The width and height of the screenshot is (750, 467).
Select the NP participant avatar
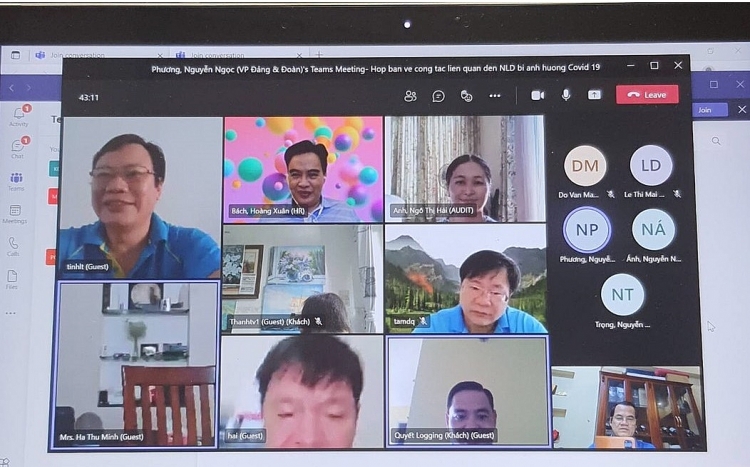587,230
